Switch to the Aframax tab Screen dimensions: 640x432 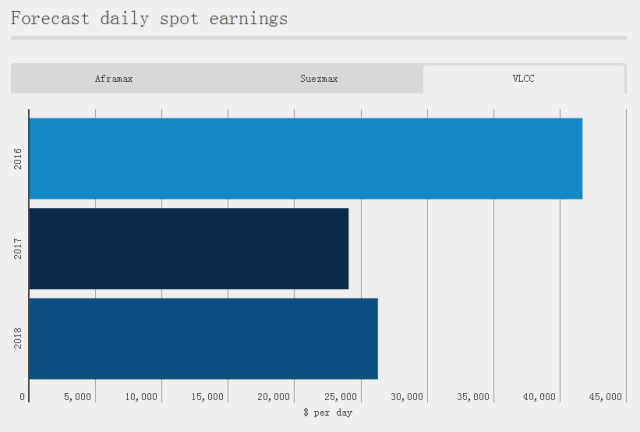[x=114, y=79]
